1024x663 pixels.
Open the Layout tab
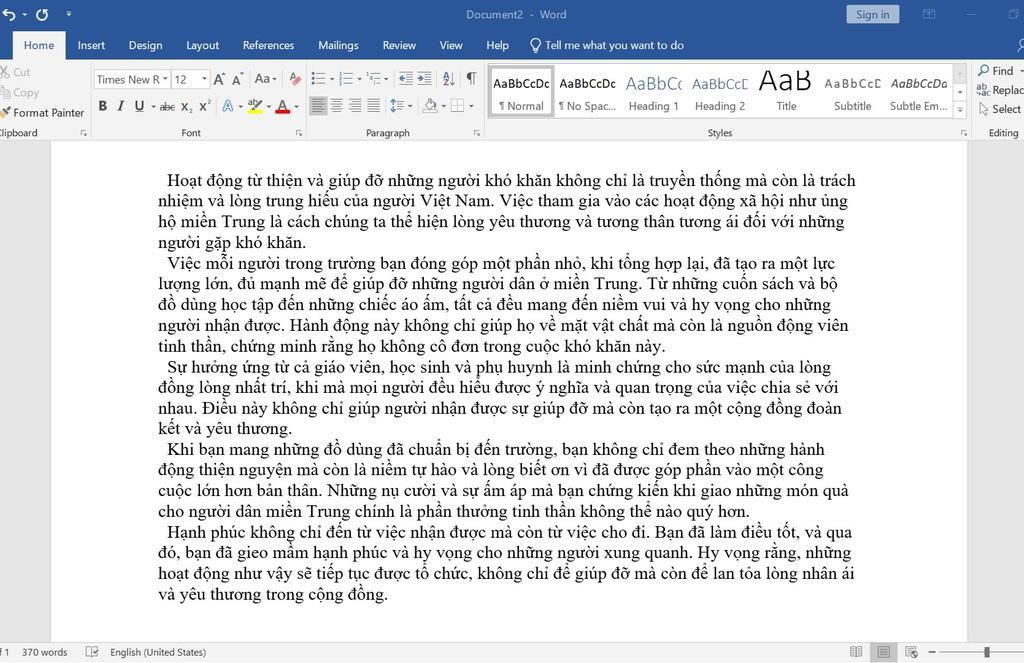pos(202,45)
